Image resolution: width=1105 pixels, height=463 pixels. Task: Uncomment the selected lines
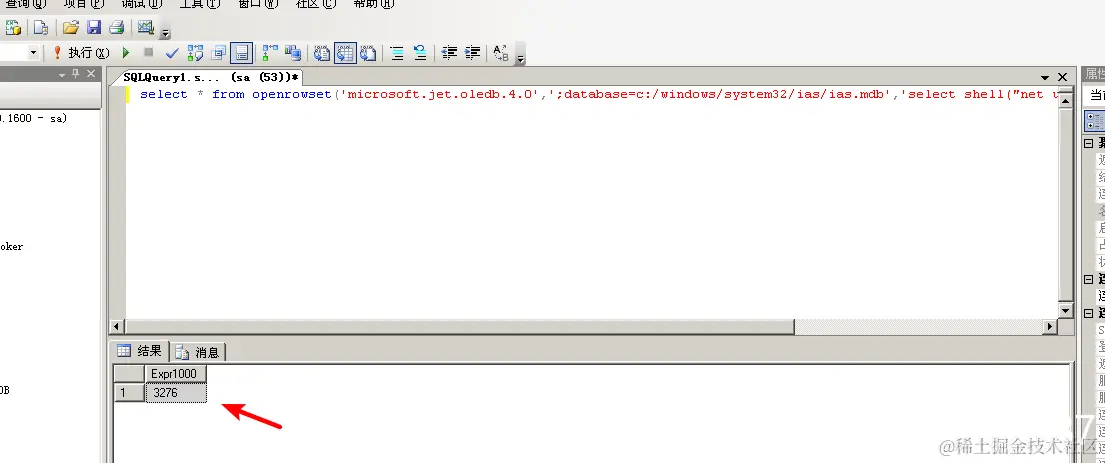pos(420,53)
